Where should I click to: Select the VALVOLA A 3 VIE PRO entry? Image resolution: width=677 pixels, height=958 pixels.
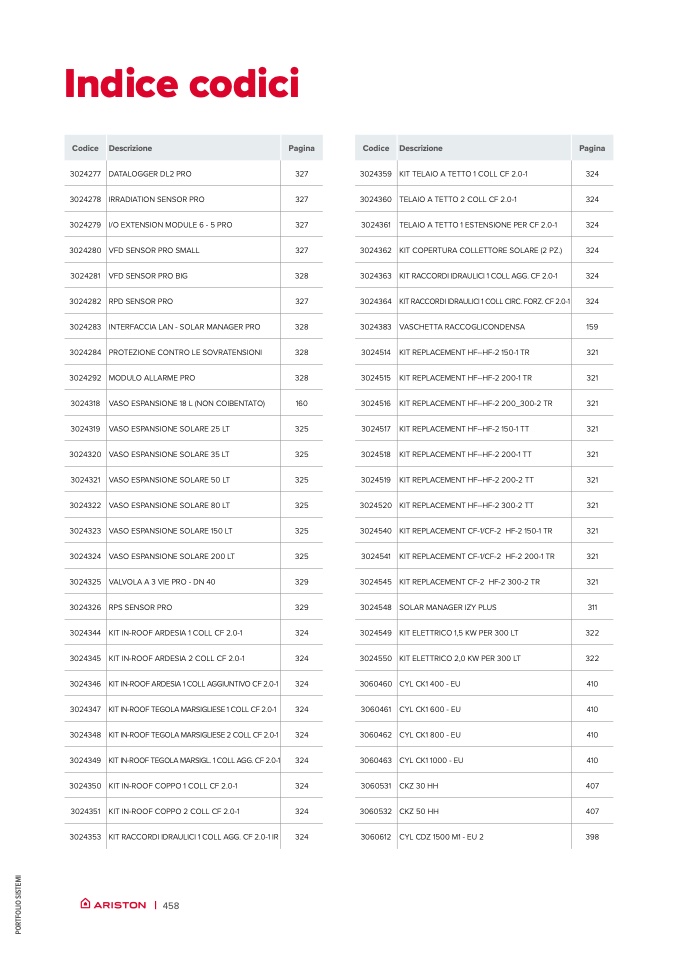(x=162, y=582)
